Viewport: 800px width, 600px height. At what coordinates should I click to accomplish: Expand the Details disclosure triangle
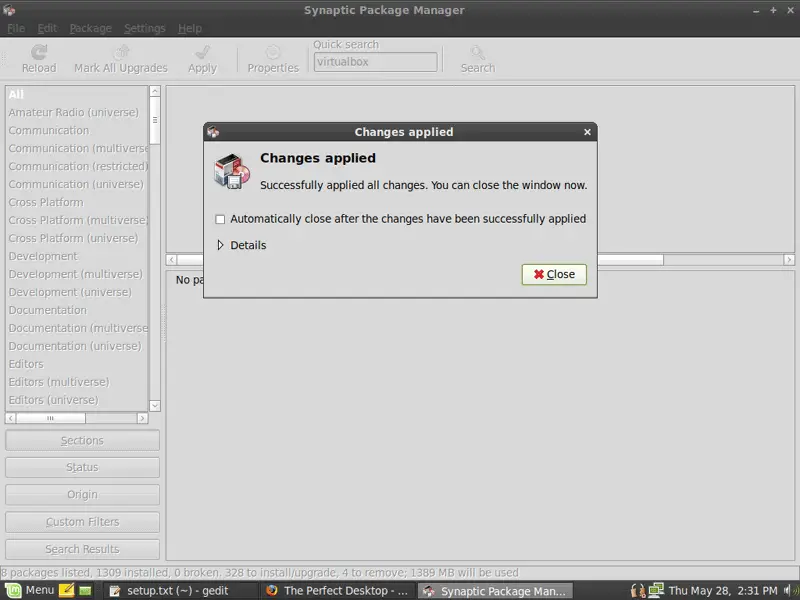[x=220, y=245]
